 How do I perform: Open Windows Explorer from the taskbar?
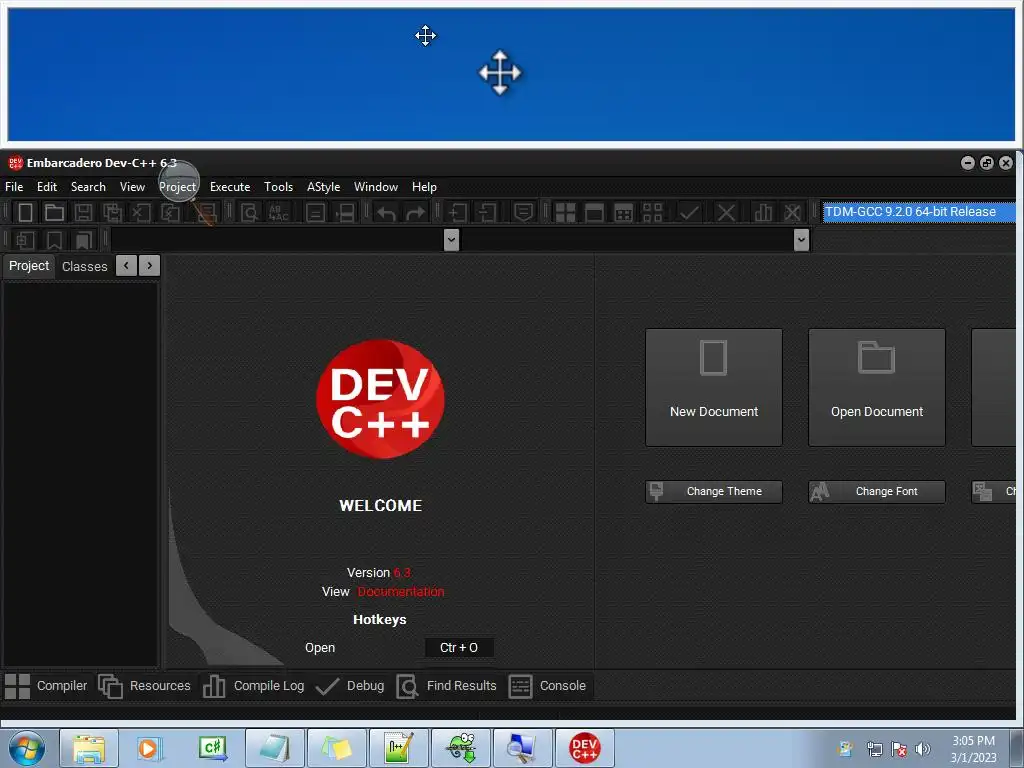point(89,748)
